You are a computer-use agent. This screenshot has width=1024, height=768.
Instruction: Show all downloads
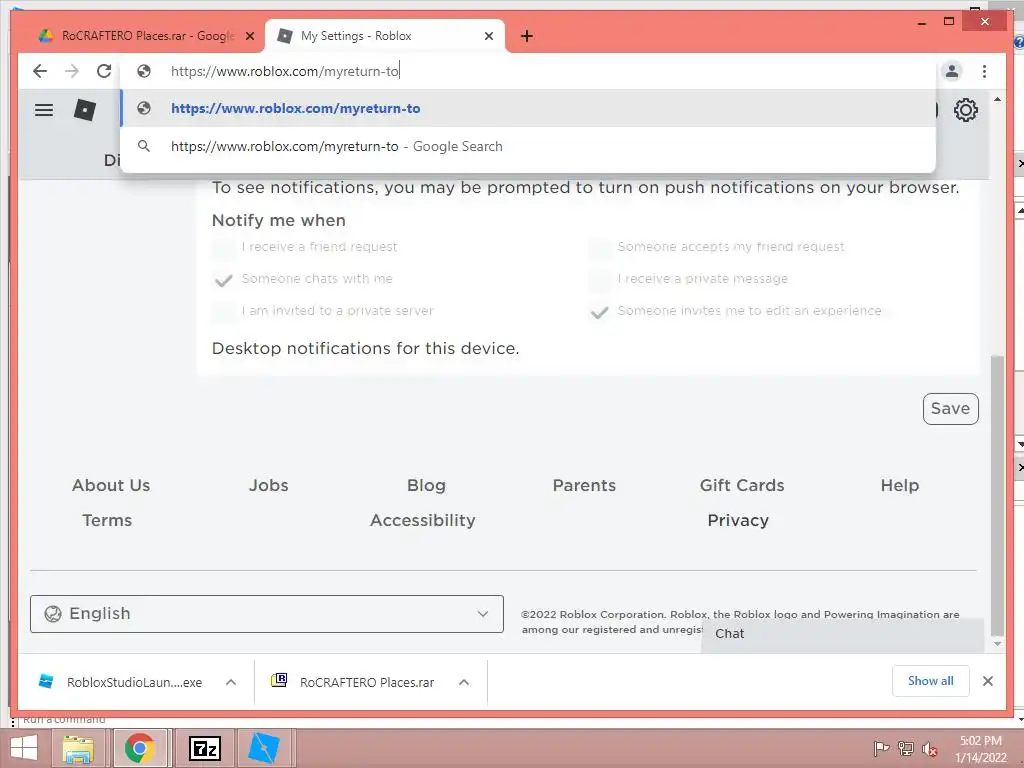931,681
